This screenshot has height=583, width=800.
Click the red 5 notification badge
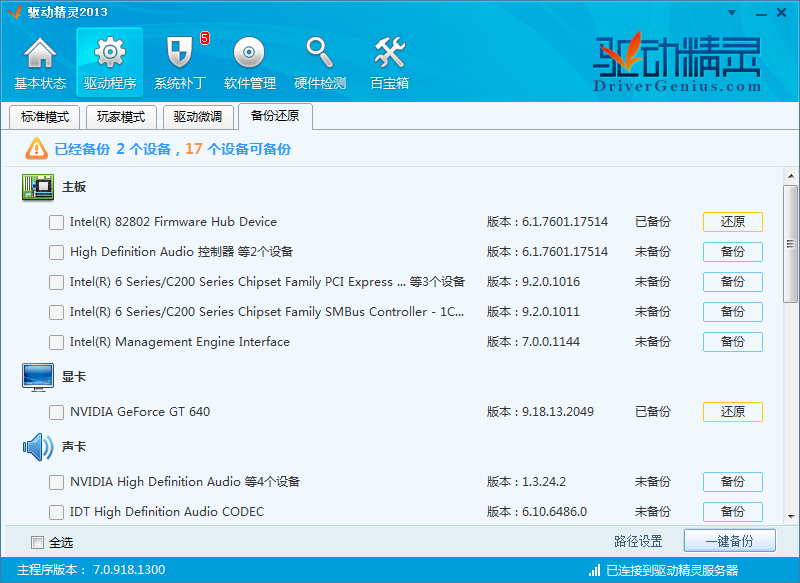click(x=205, y=38)
